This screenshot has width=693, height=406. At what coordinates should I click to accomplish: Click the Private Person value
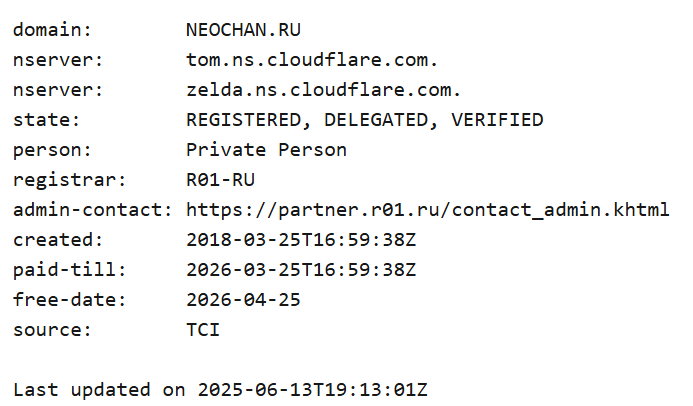267,150
